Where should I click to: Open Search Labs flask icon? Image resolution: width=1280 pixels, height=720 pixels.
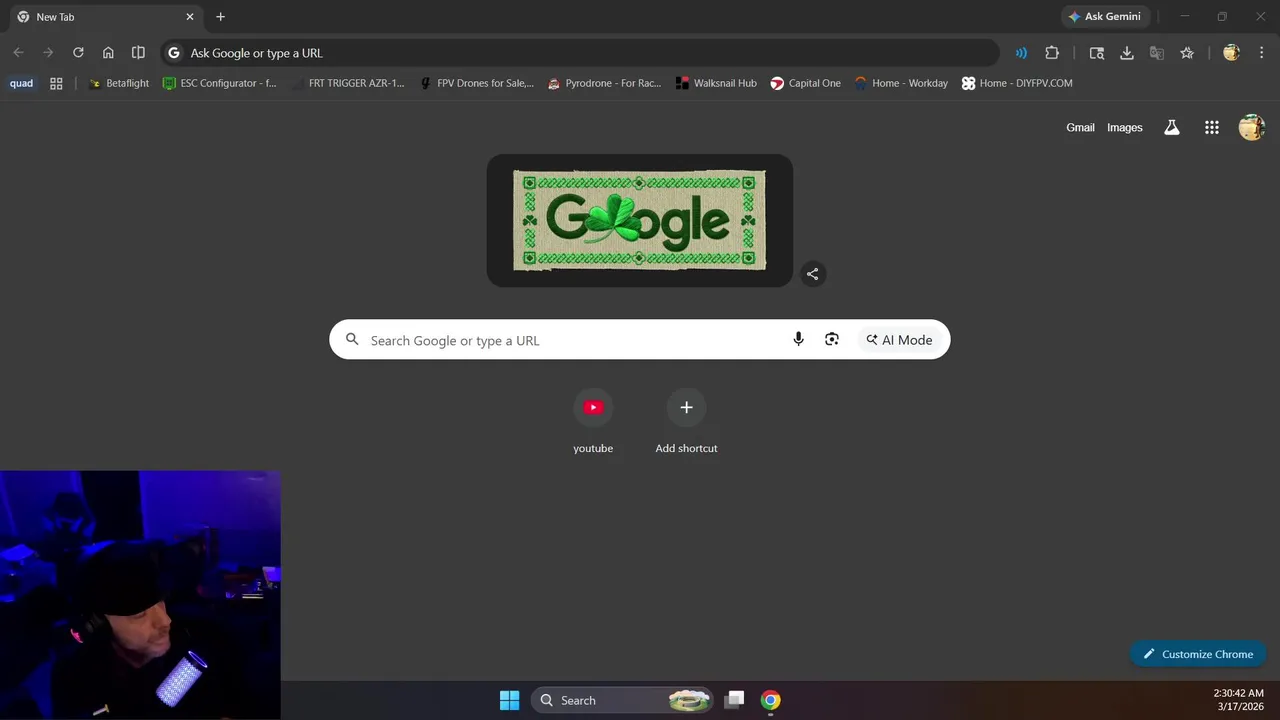click(1171, 127)
